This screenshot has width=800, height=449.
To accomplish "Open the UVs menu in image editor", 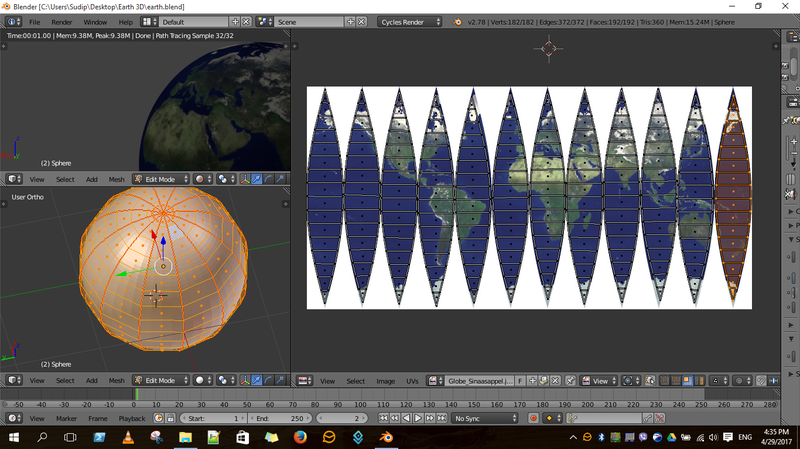I will [412, 381].
